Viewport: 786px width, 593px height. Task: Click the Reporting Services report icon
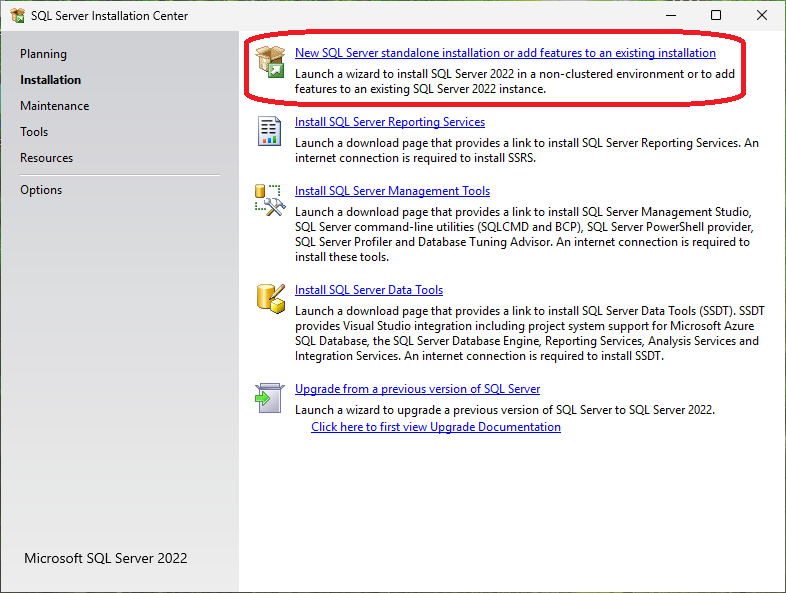coord(270,132)
